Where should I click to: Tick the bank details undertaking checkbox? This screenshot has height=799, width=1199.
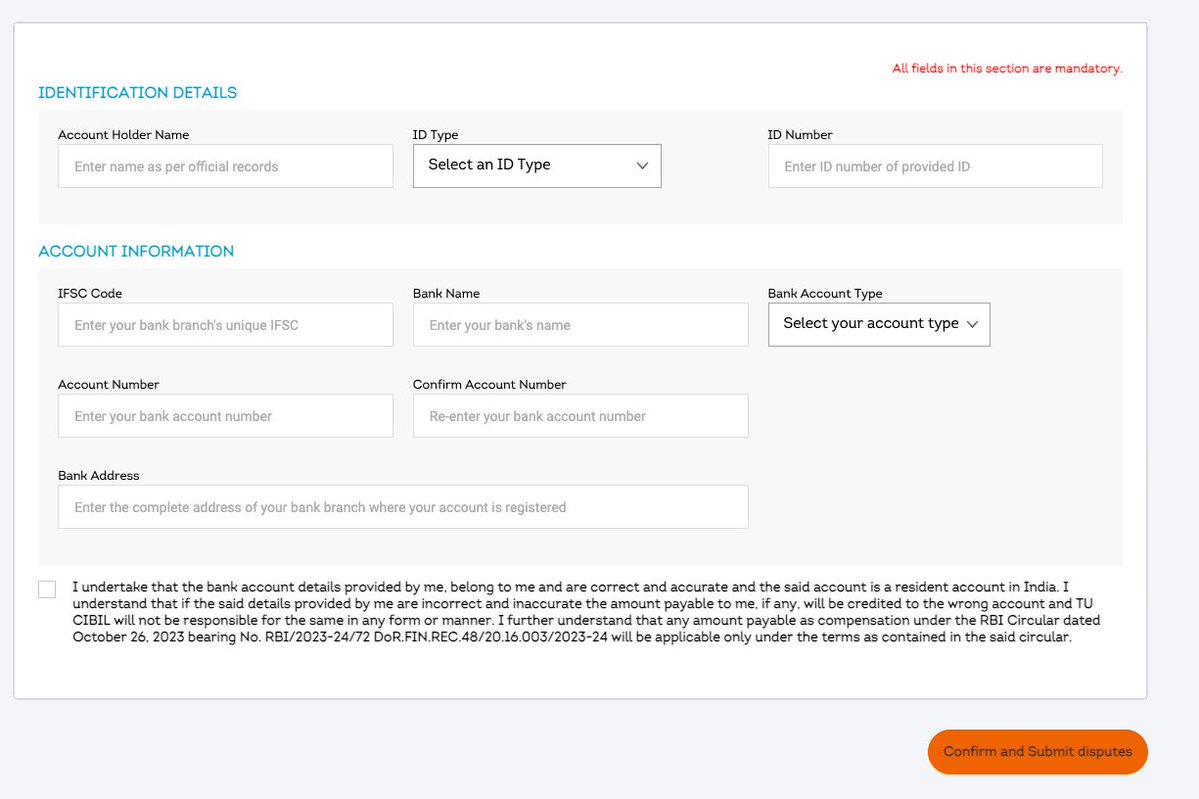47,589
